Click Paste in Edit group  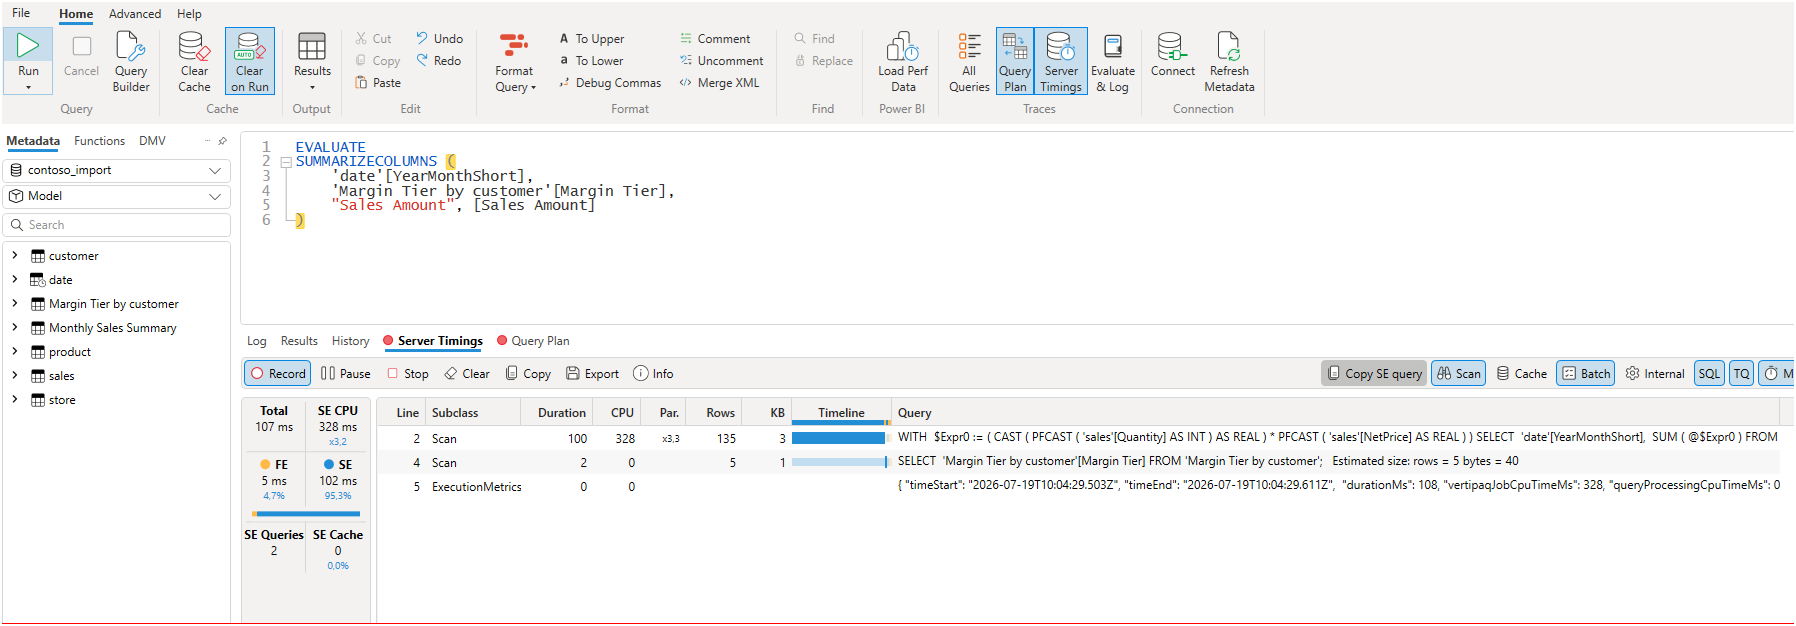[x=378, y=83]
